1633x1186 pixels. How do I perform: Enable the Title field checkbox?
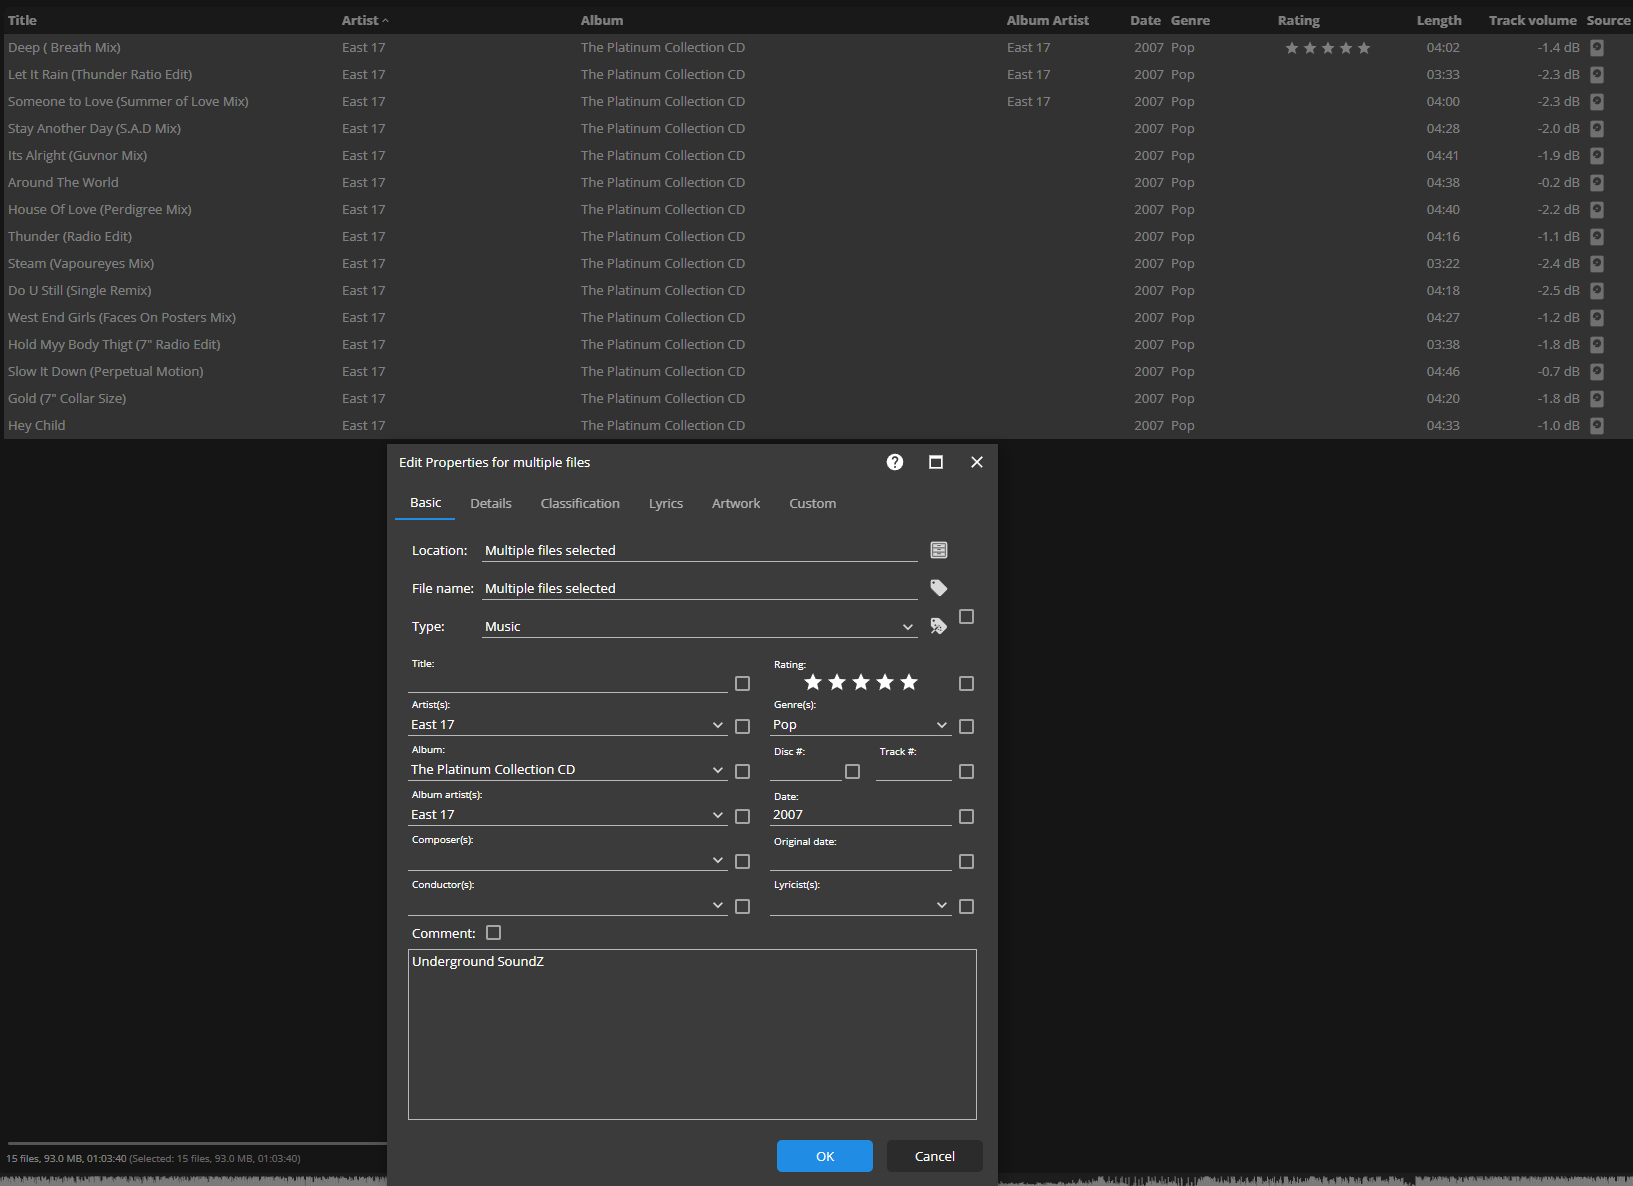[x=742, y=683]
